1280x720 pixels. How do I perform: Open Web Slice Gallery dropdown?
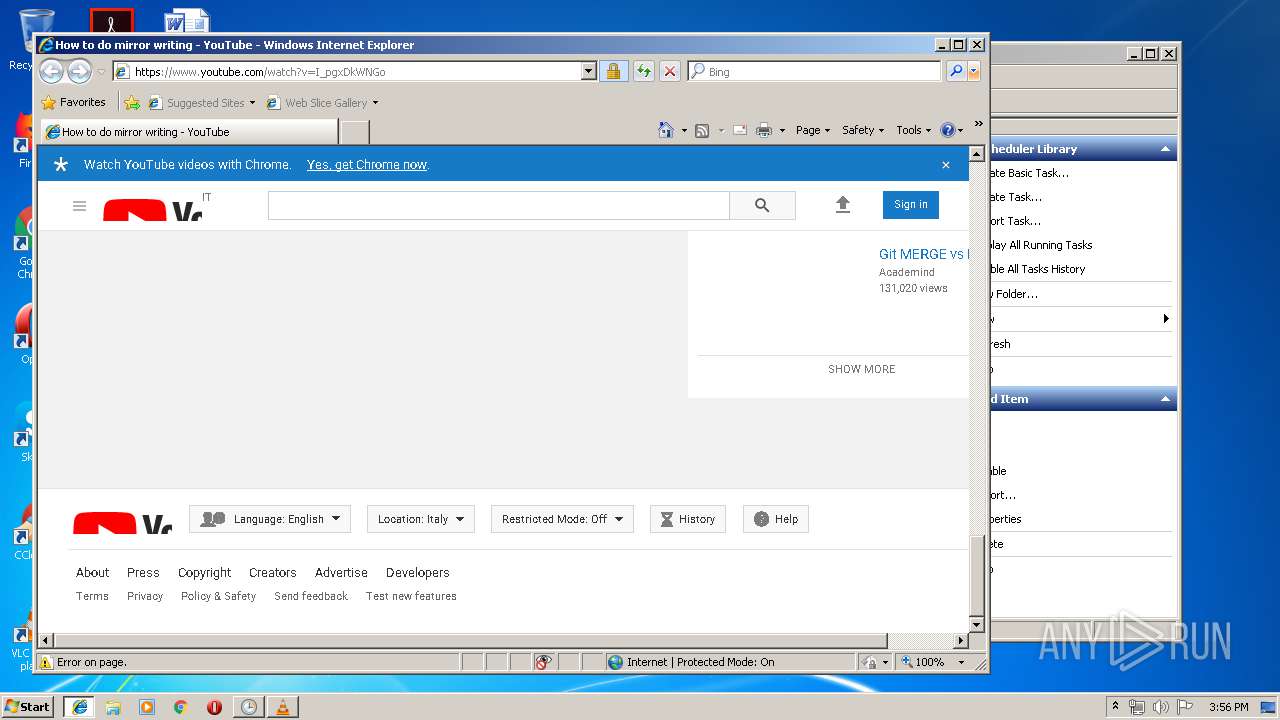point(322,102)
